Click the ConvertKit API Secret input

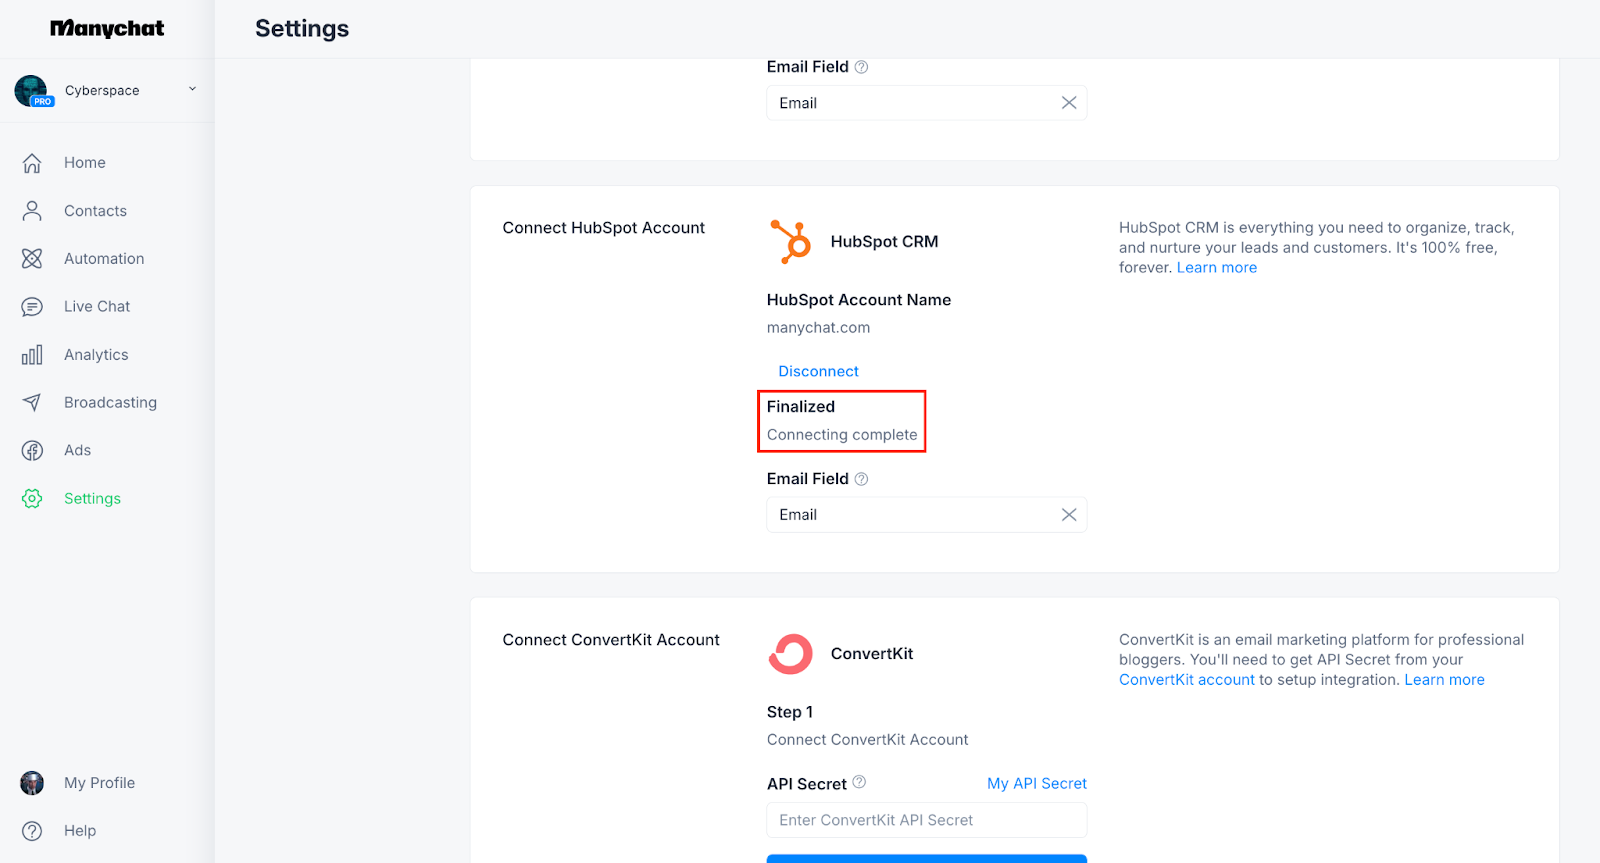[926, 820]
